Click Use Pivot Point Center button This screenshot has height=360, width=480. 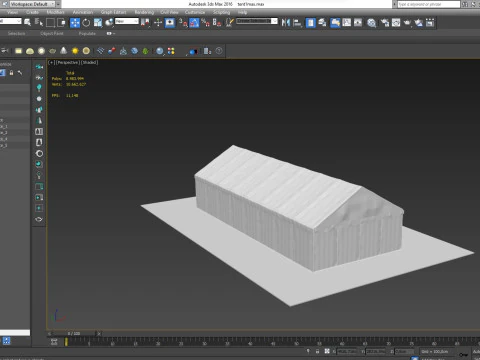(x=145, y=22)
